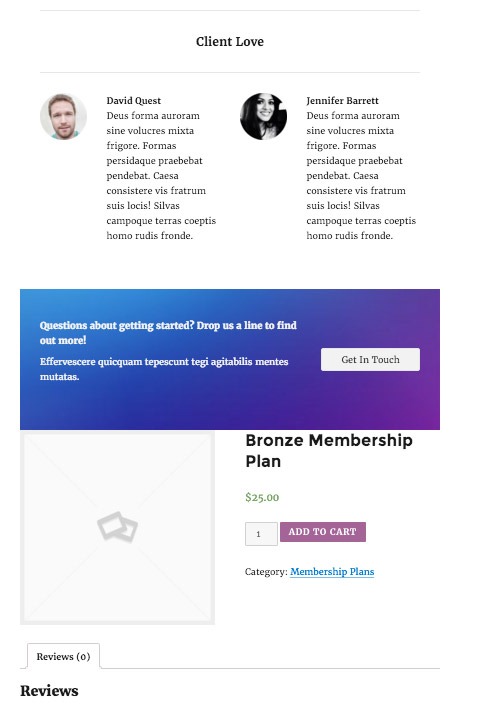484x710 pixels.
Task: Click the Get In Touch button
Action: pos(370,360)
